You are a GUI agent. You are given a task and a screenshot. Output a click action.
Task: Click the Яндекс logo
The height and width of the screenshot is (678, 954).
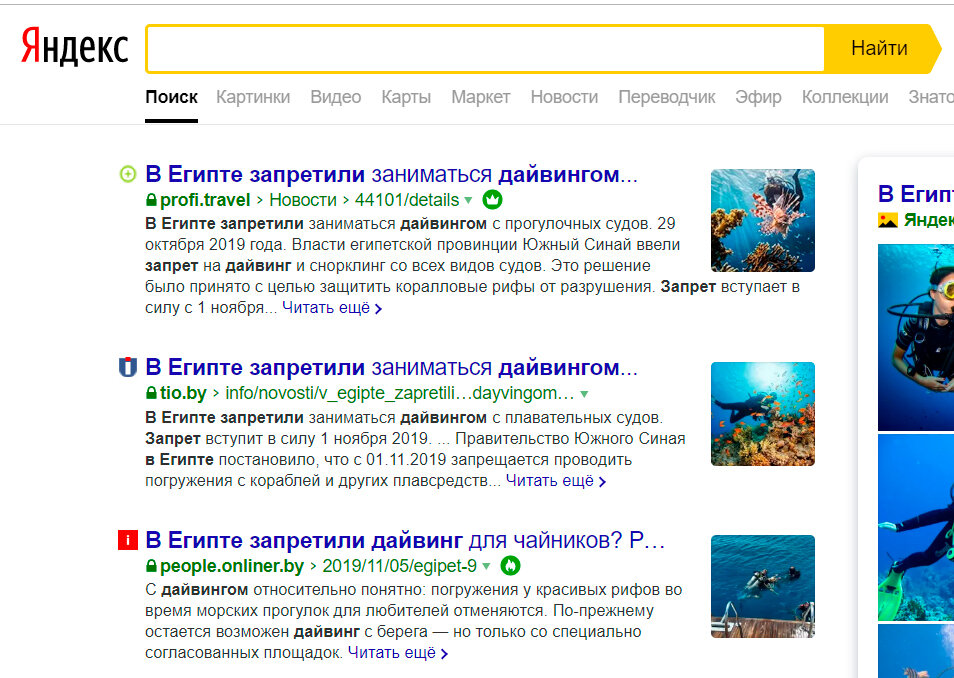(x=75, y=47)
